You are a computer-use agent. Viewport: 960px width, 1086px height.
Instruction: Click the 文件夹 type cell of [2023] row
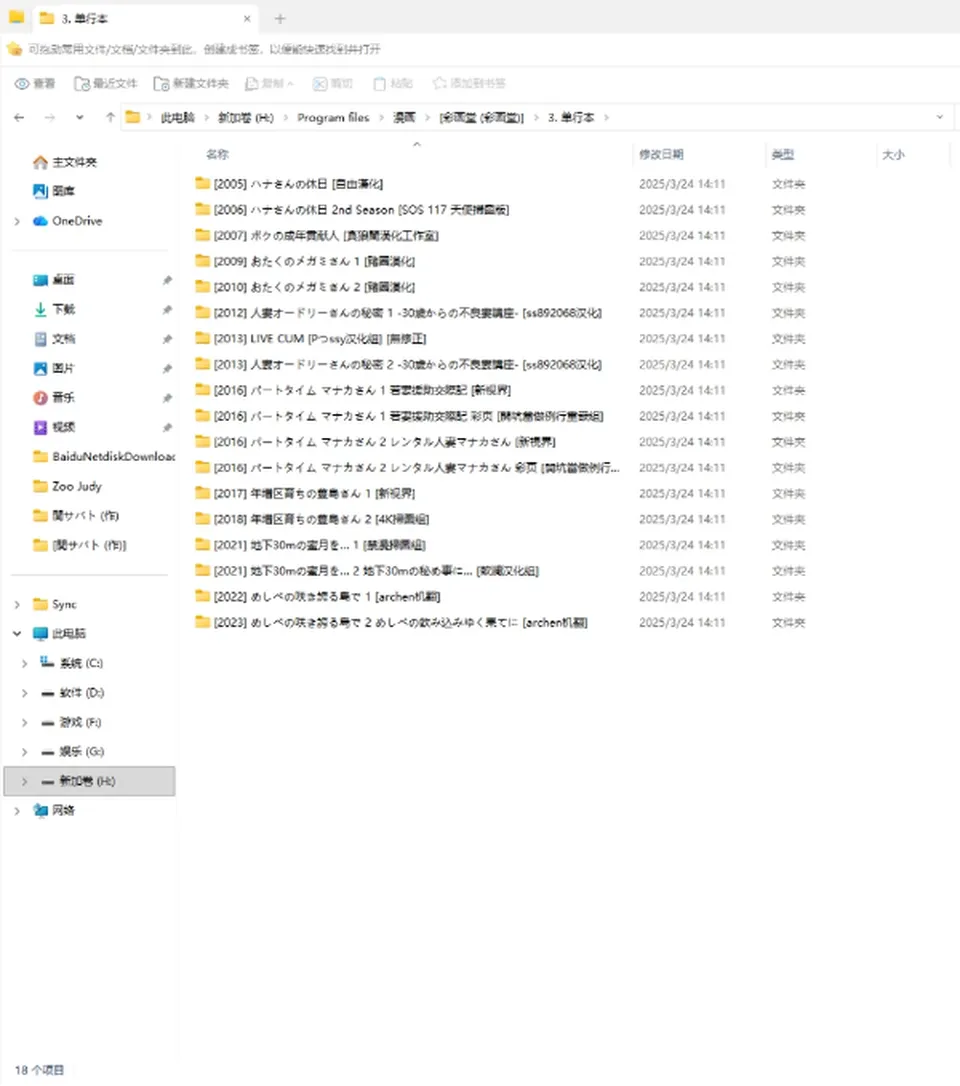tap(788, 623)
